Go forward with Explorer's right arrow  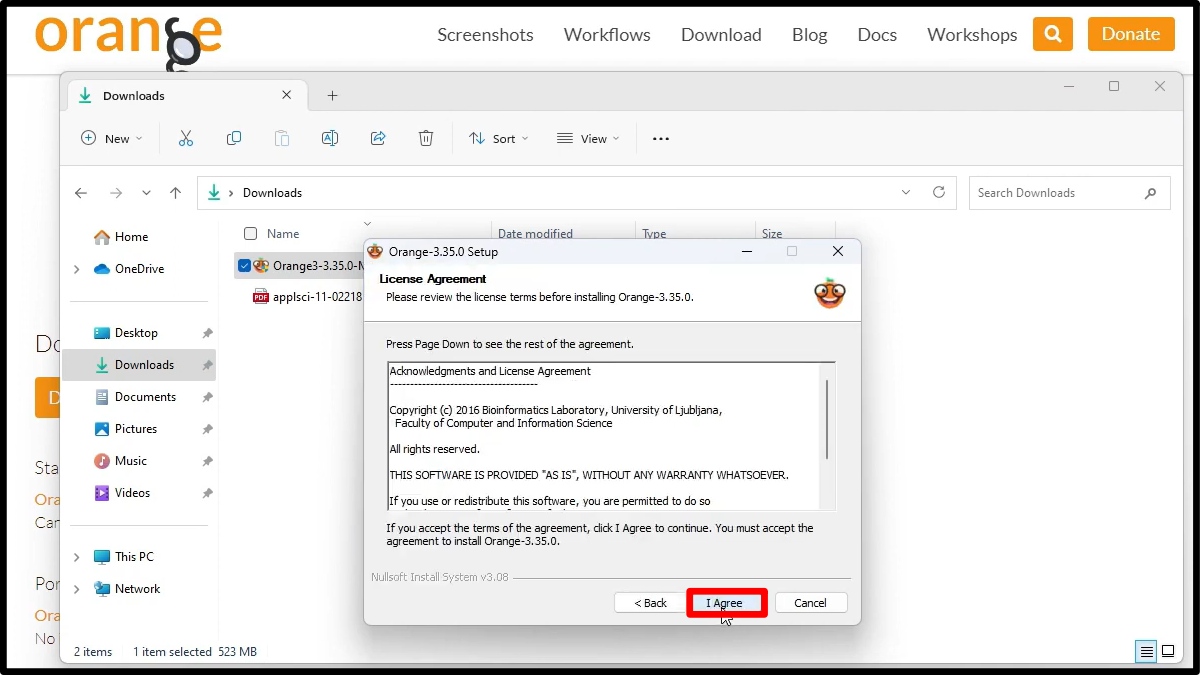116,193
